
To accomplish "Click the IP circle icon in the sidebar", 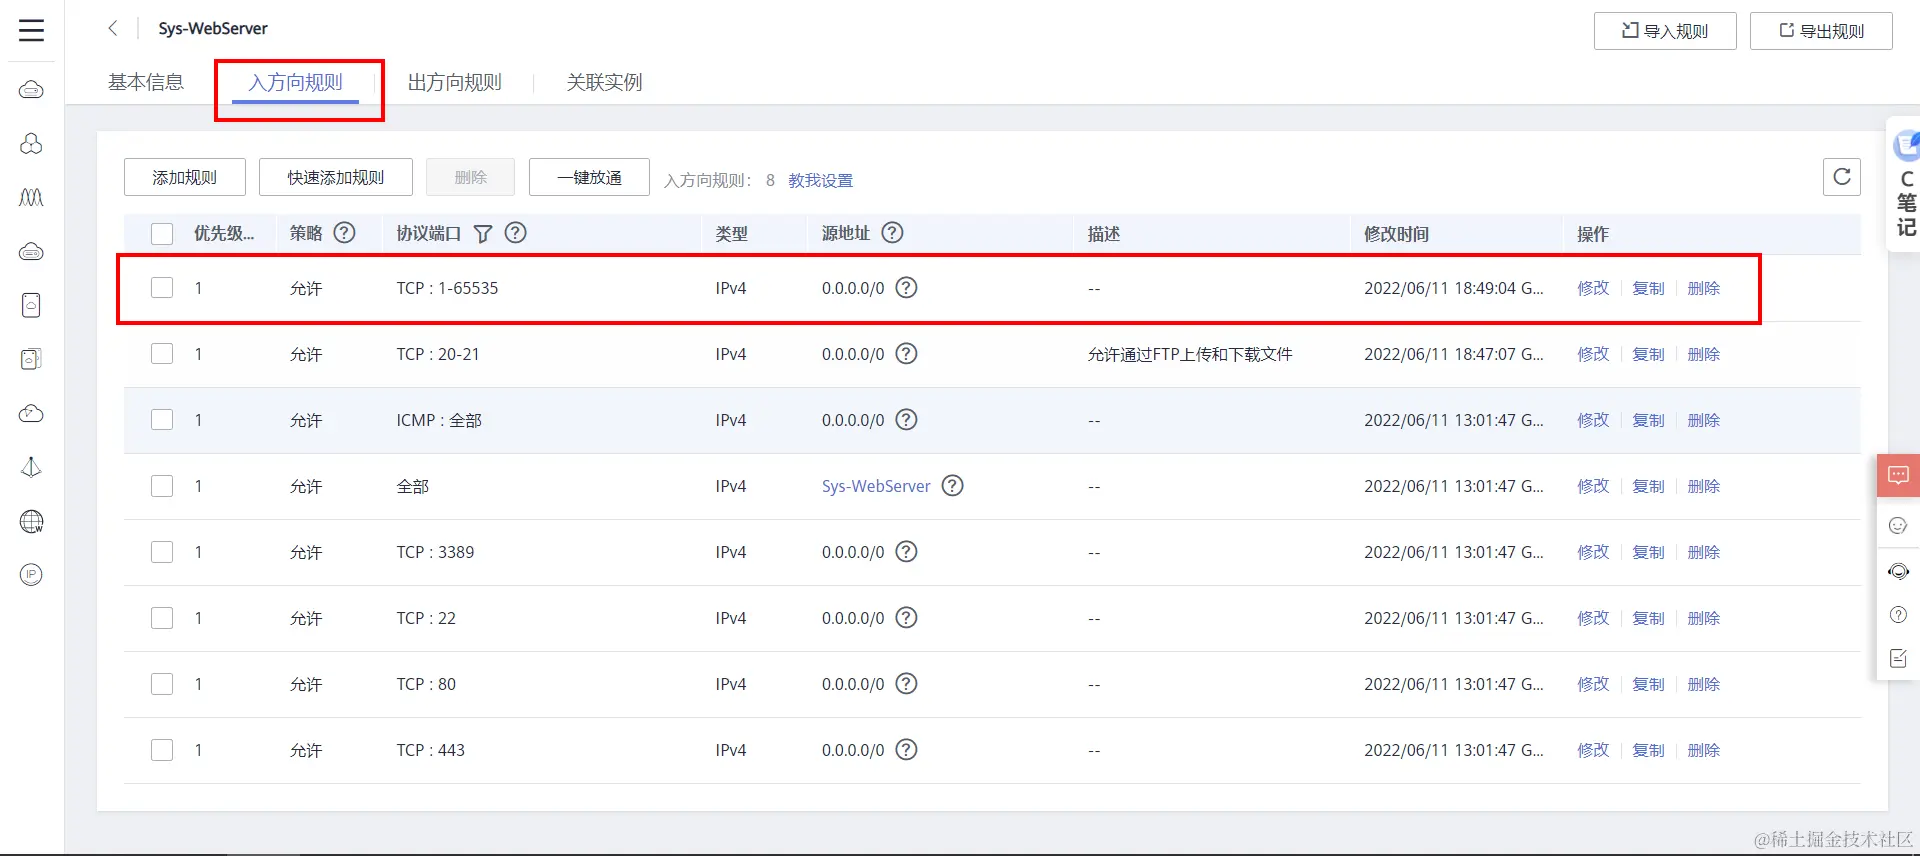I will (x=31, y=575).
